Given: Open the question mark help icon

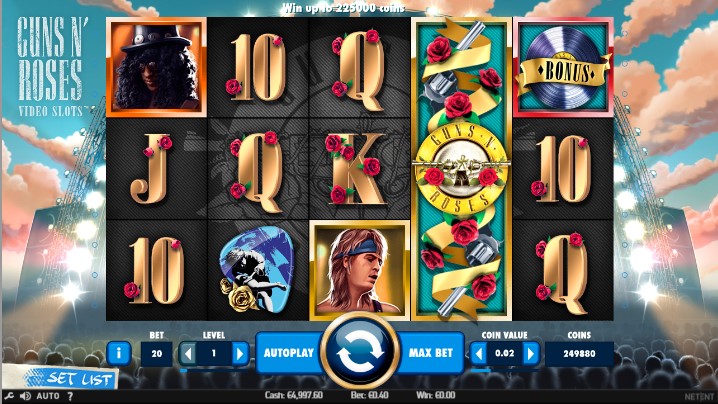Looking at the screenshot, I should (70, 396).
